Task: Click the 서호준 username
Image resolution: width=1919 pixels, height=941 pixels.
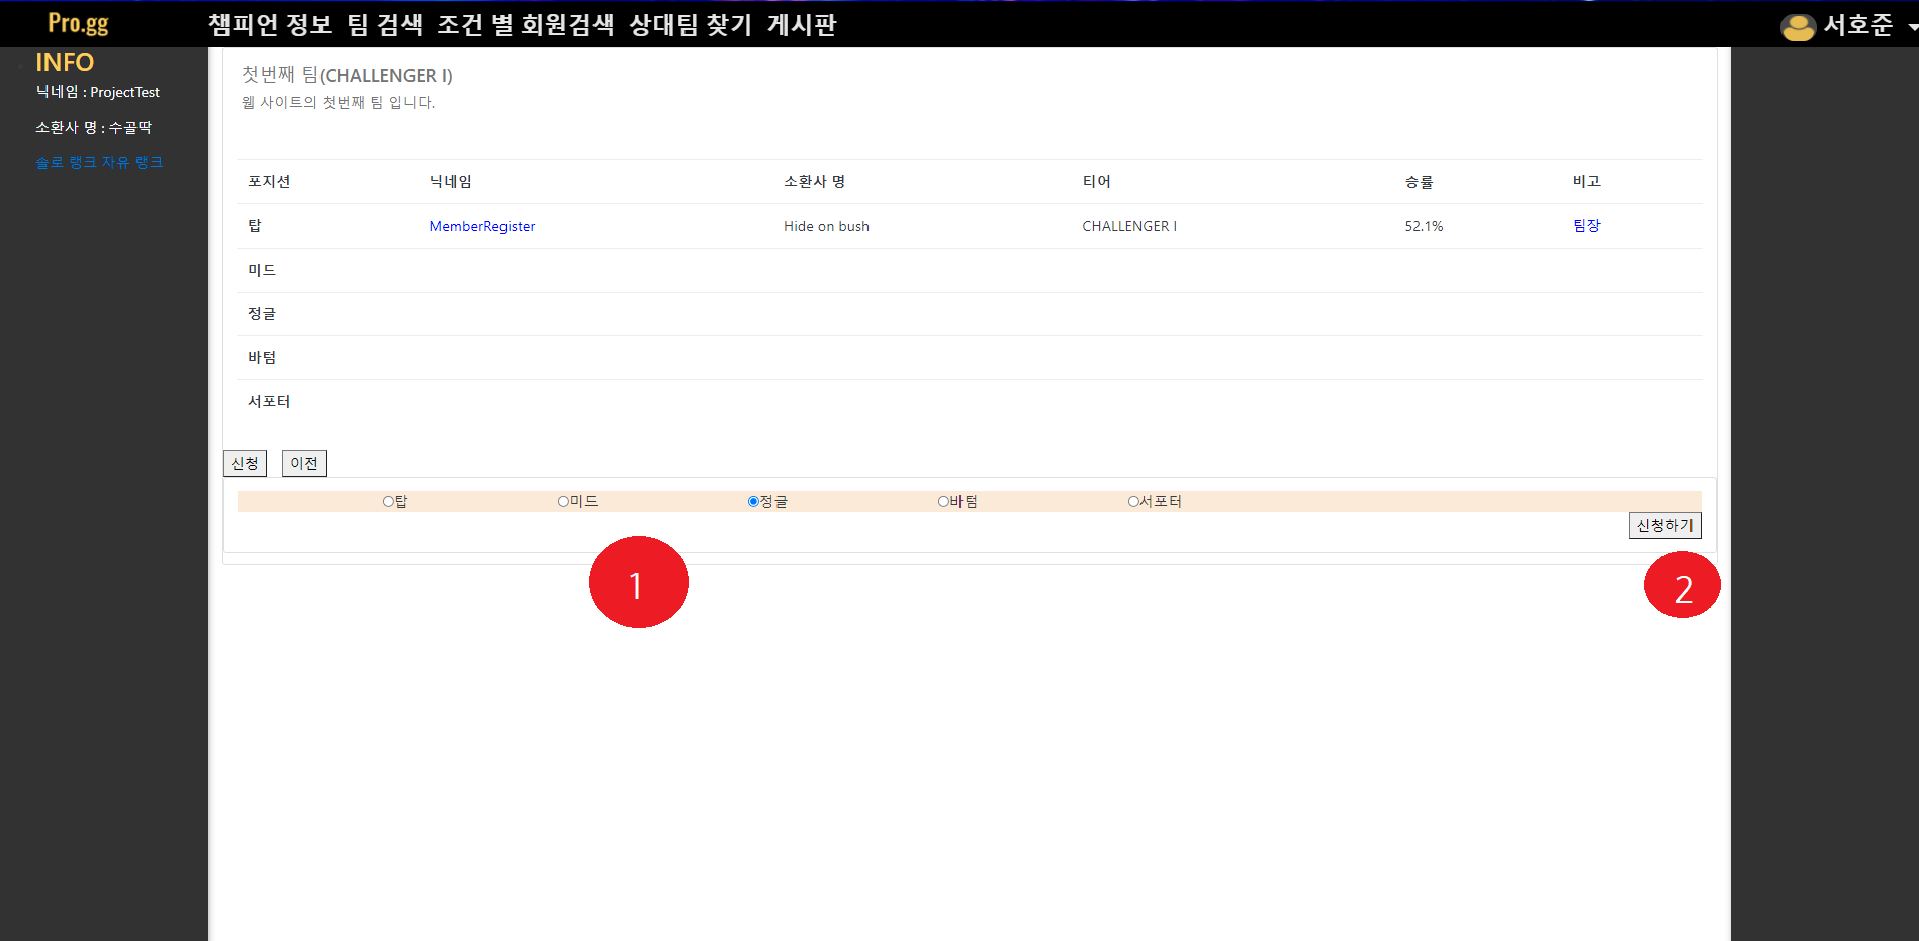Action: [1858, 25]
